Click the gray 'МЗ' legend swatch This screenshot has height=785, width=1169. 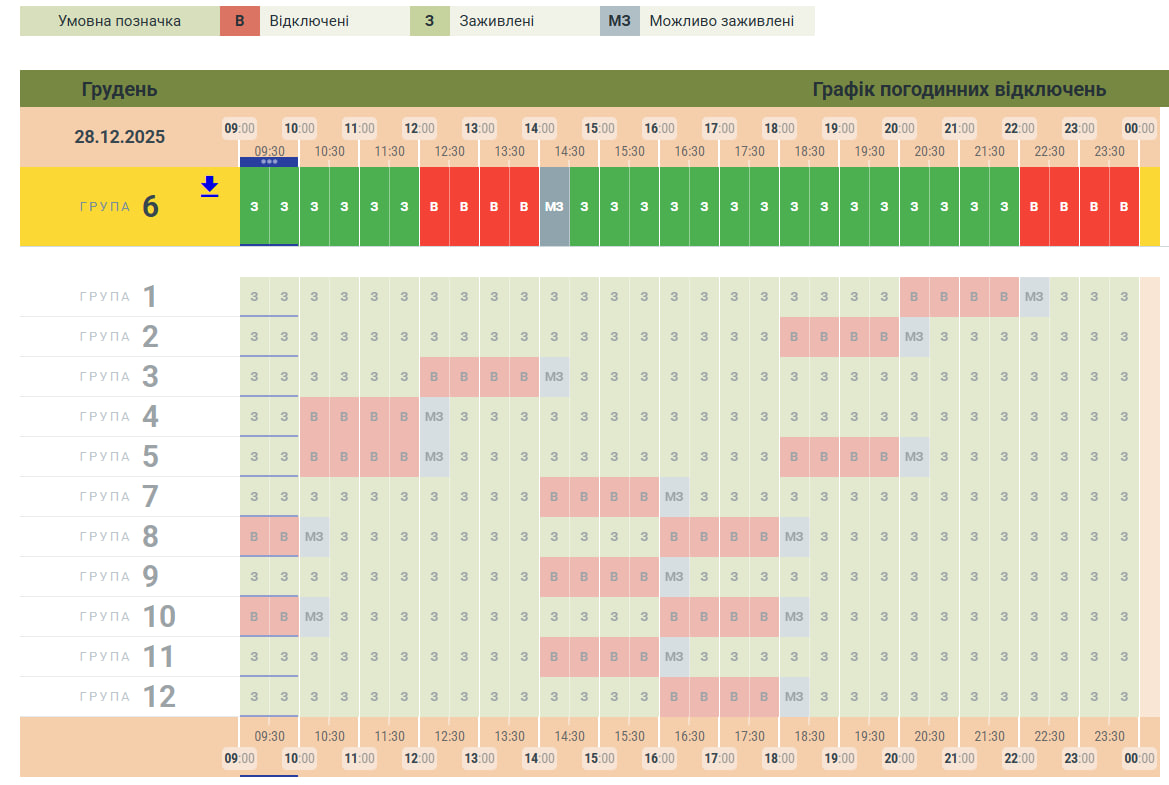coord(619,21)
